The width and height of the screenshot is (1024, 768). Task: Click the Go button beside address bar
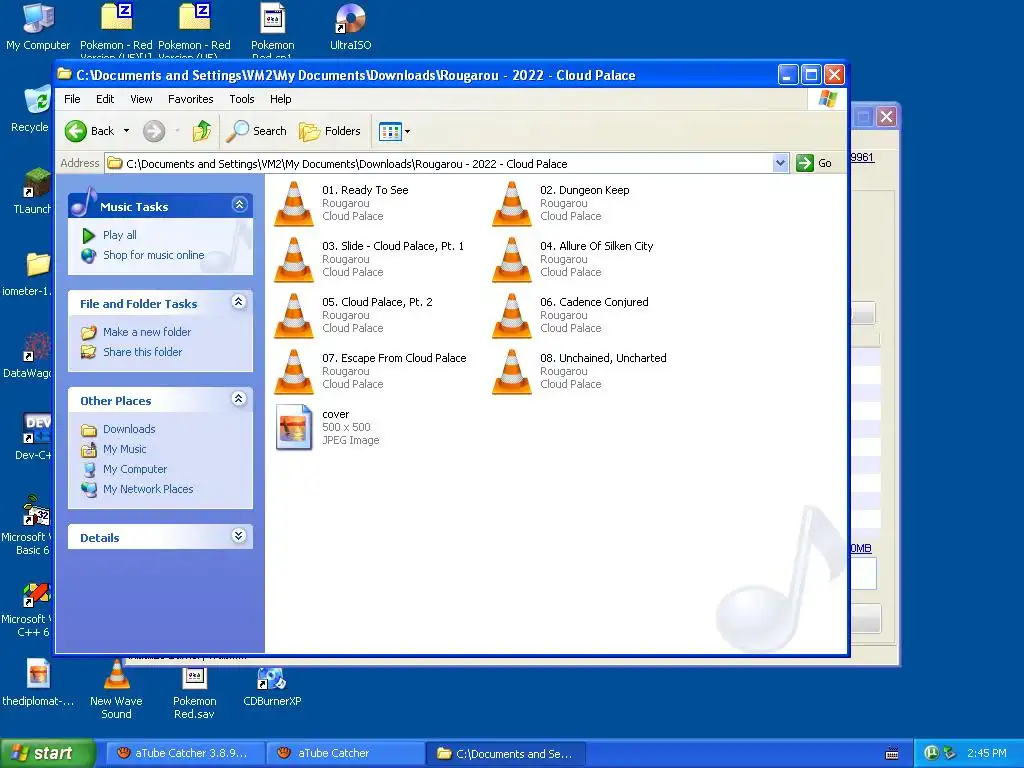coord(814,163)
